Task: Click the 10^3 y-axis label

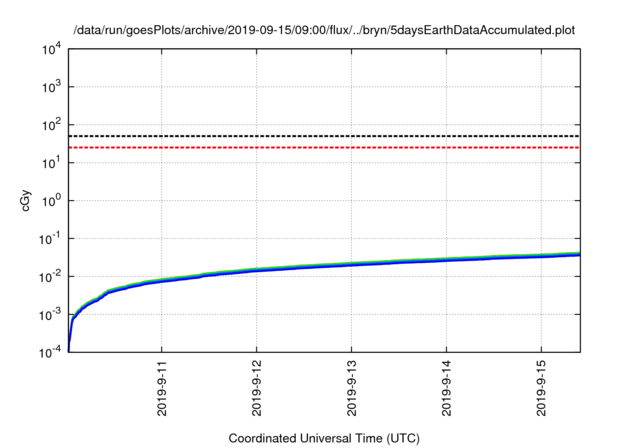Action: coord(51,87)
